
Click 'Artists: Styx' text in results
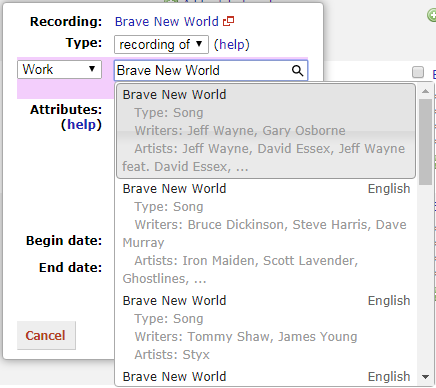(x=172, y=355)
